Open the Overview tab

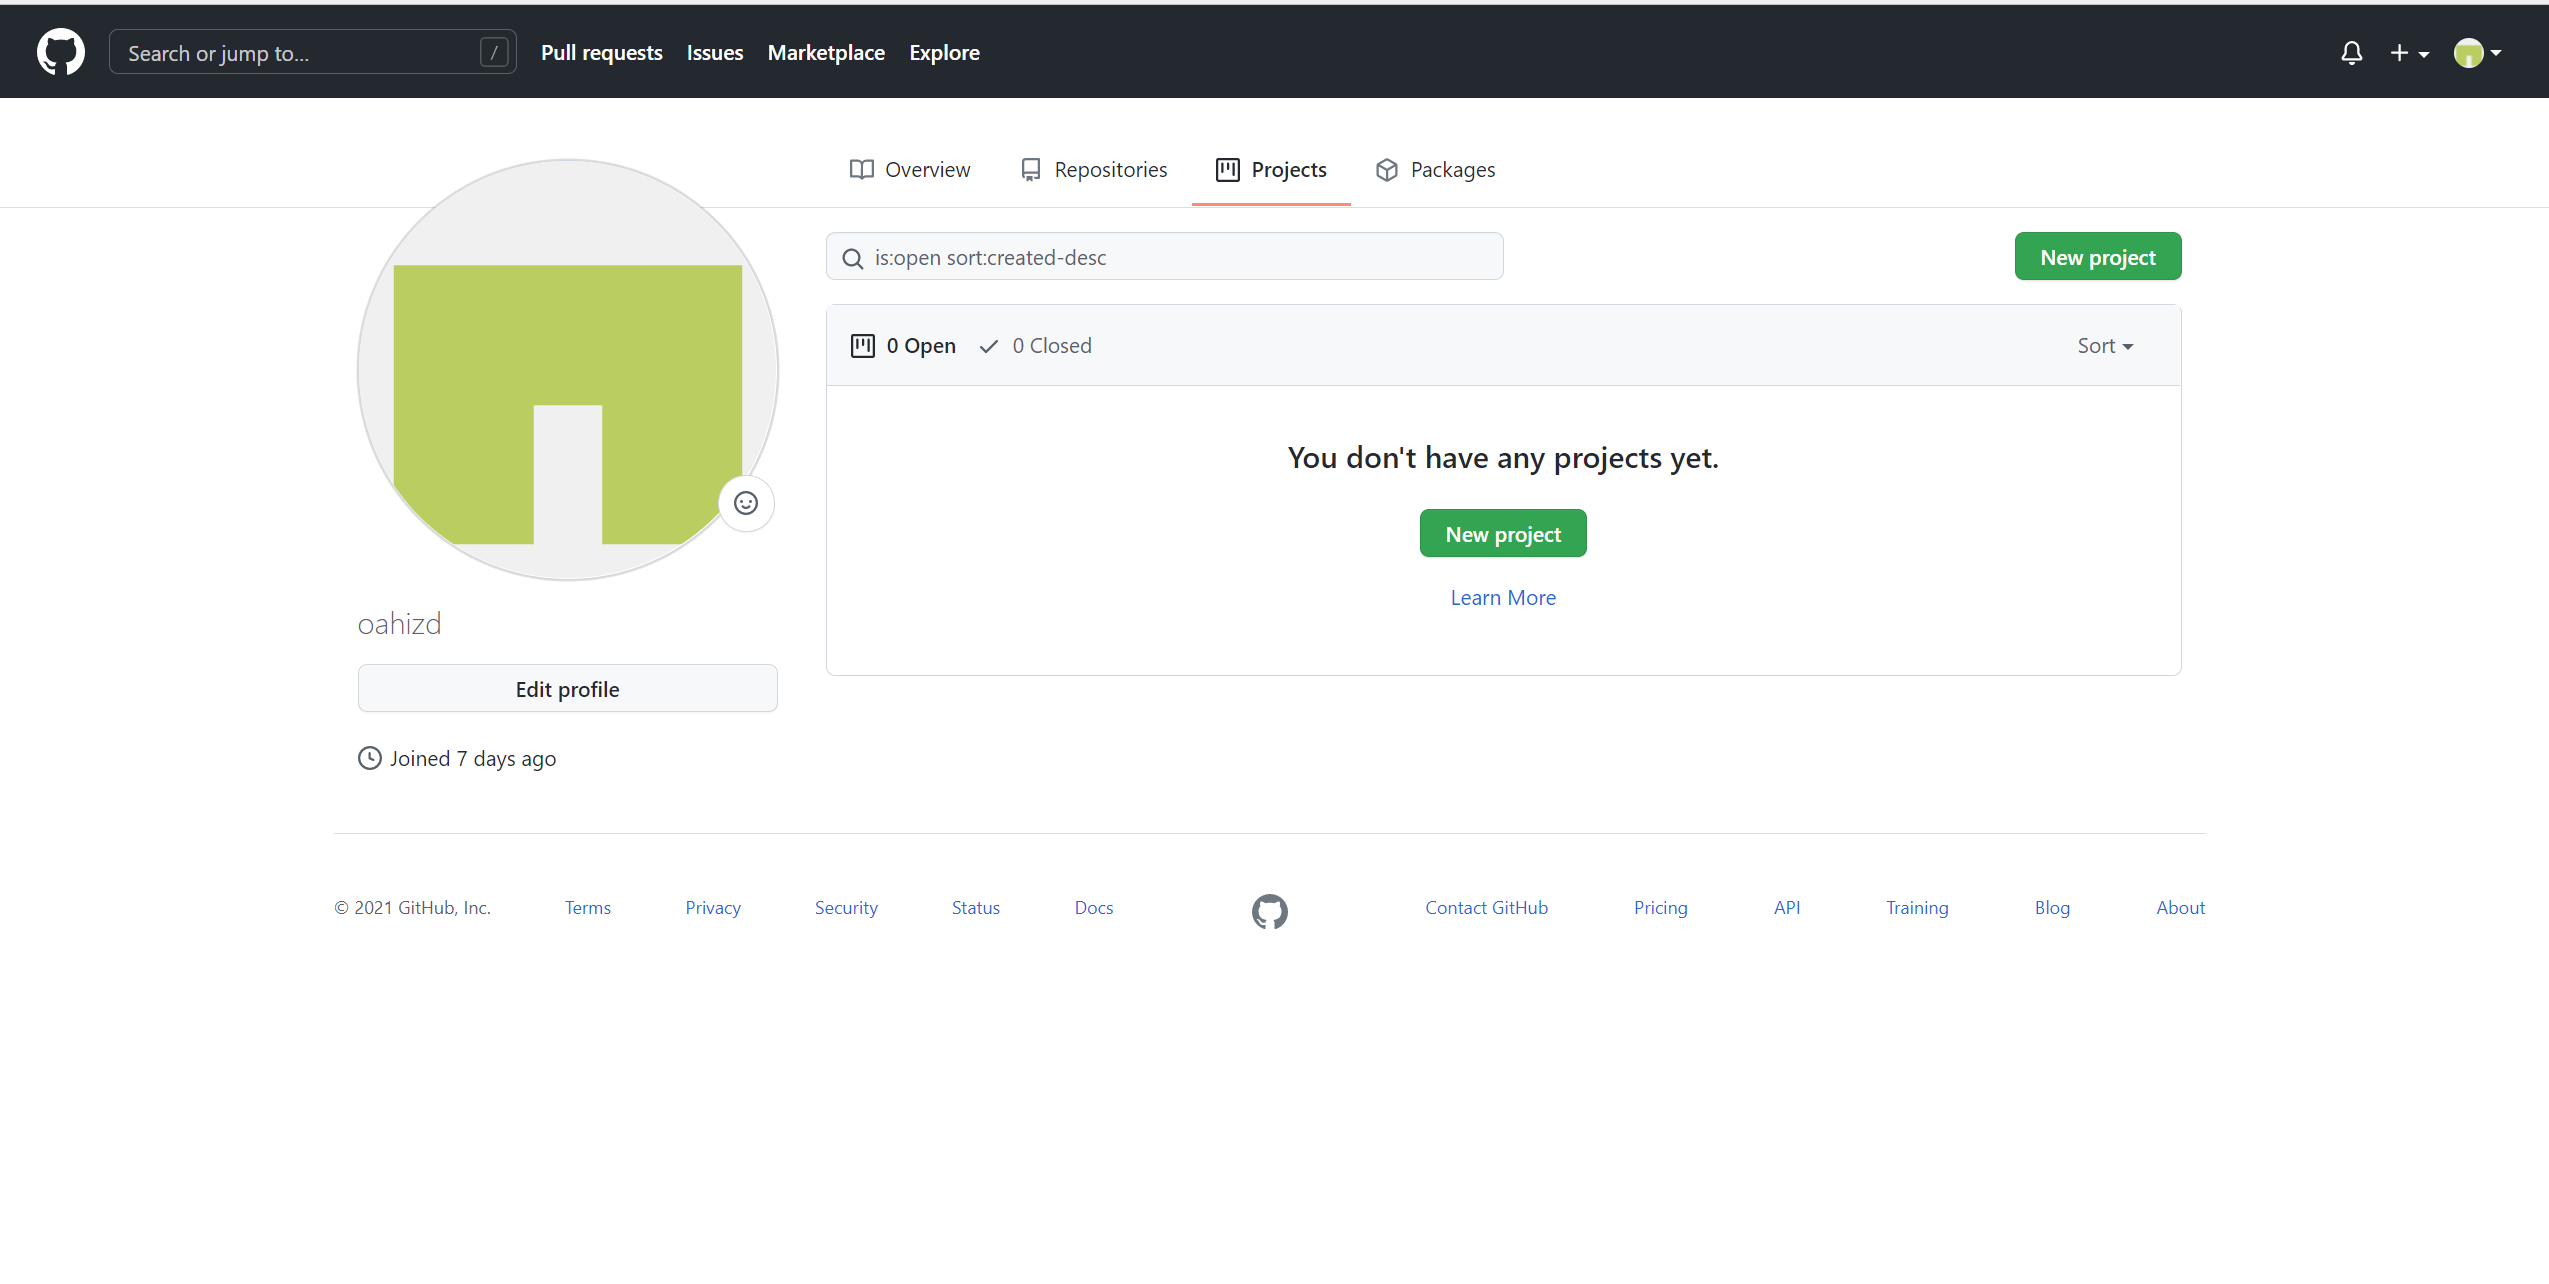click(910, 170)
